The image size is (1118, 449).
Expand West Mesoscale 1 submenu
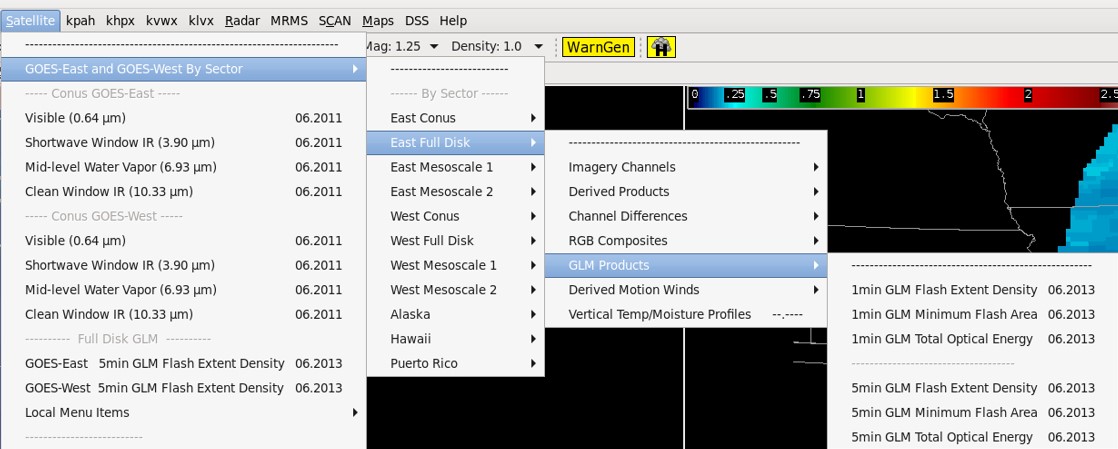click(x=456, y=265)
